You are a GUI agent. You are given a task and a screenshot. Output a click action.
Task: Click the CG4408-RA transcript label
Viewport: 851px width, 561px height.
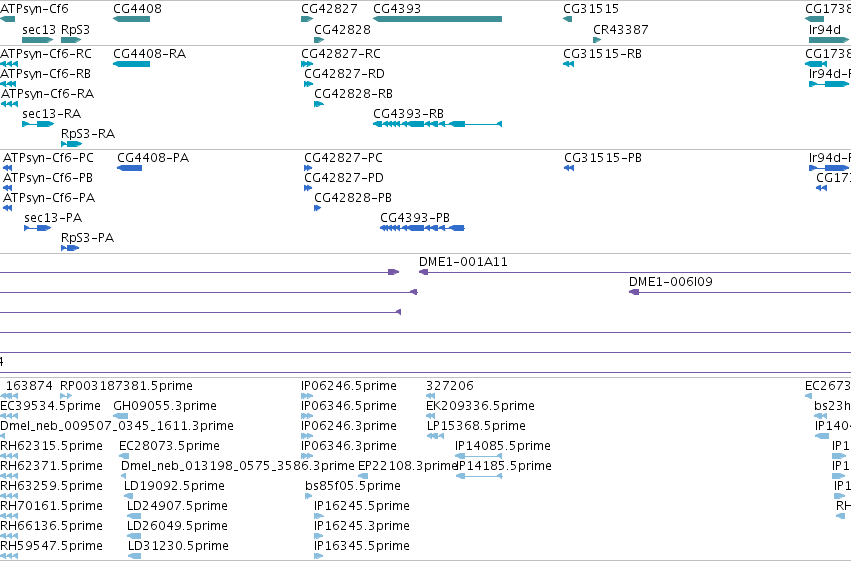[149, 54]
